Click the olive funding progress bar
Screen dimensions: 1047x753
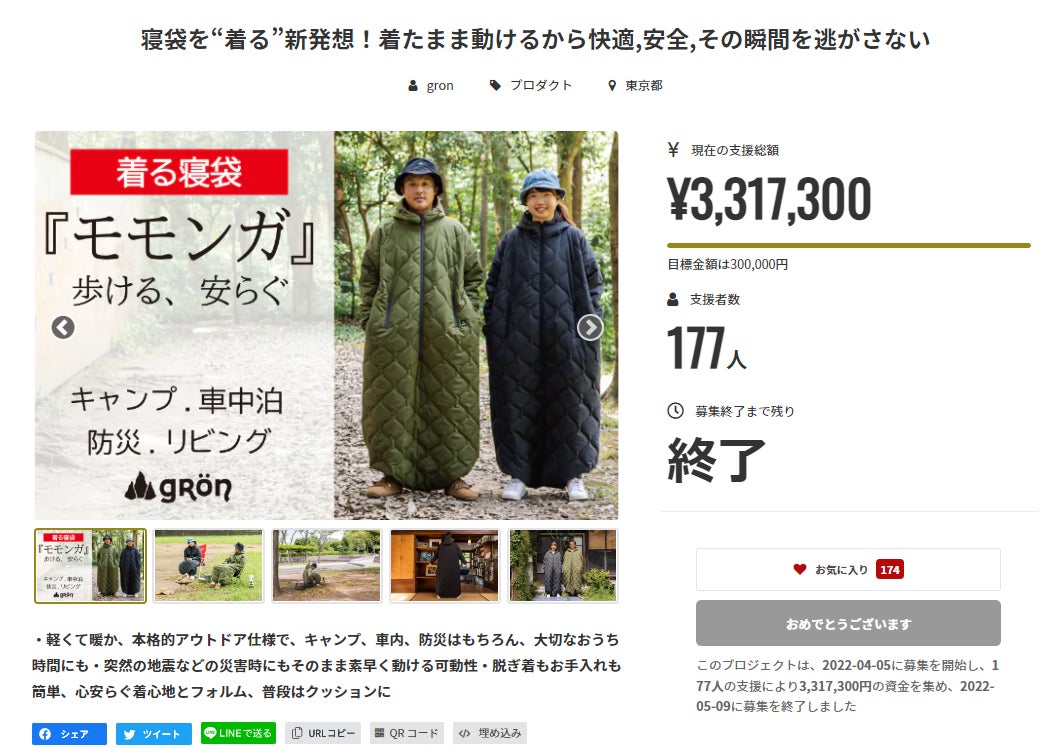click(x=849, y=246)
